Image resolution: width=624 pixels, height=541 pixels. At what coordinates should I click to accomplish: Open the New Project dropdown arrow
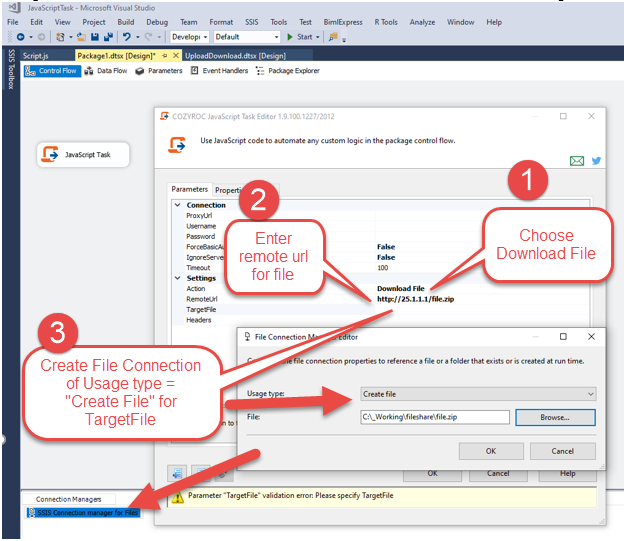coord(71,37)
